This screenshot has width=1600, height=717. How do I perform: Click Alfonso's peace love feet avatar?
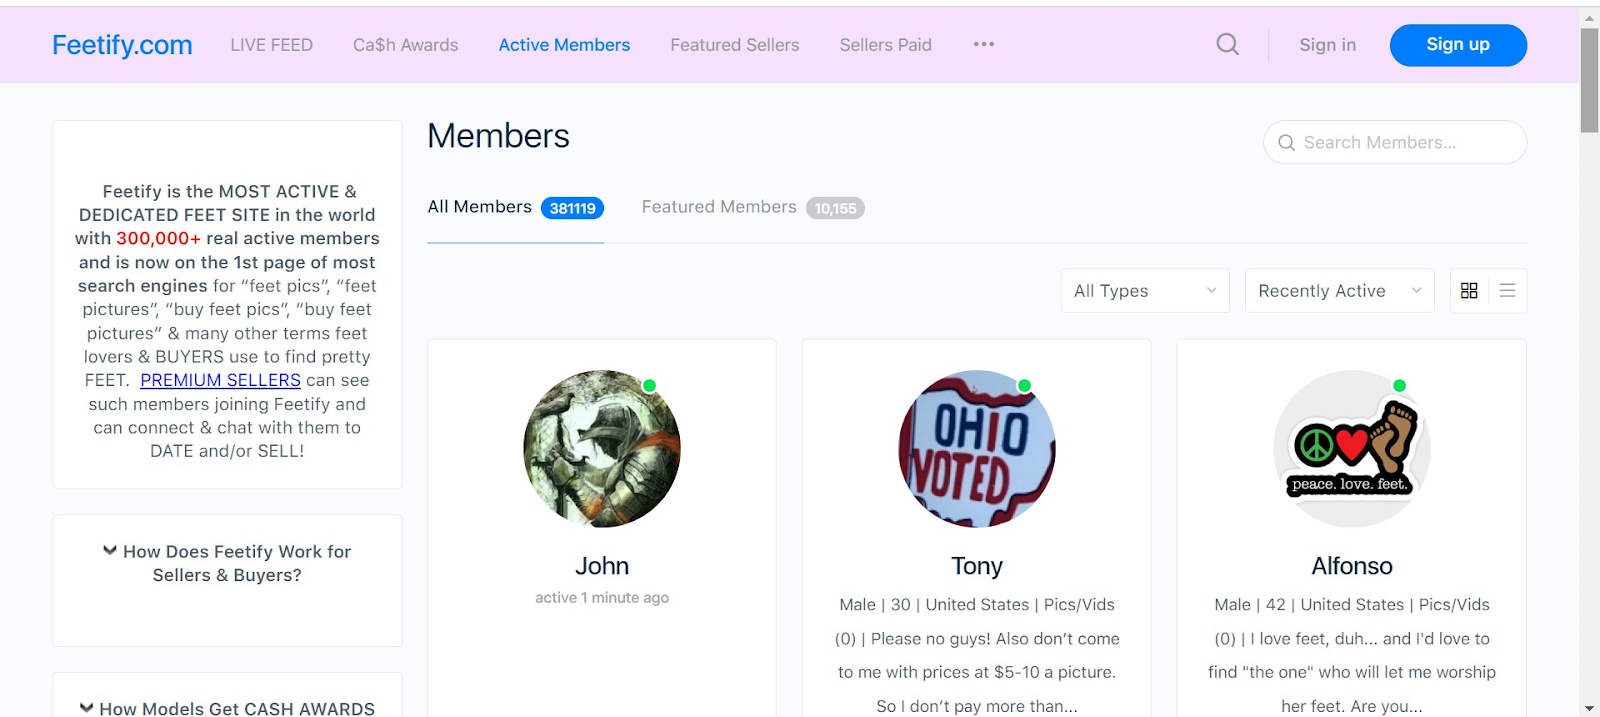pyautogui.click(x=1352, y=449)
